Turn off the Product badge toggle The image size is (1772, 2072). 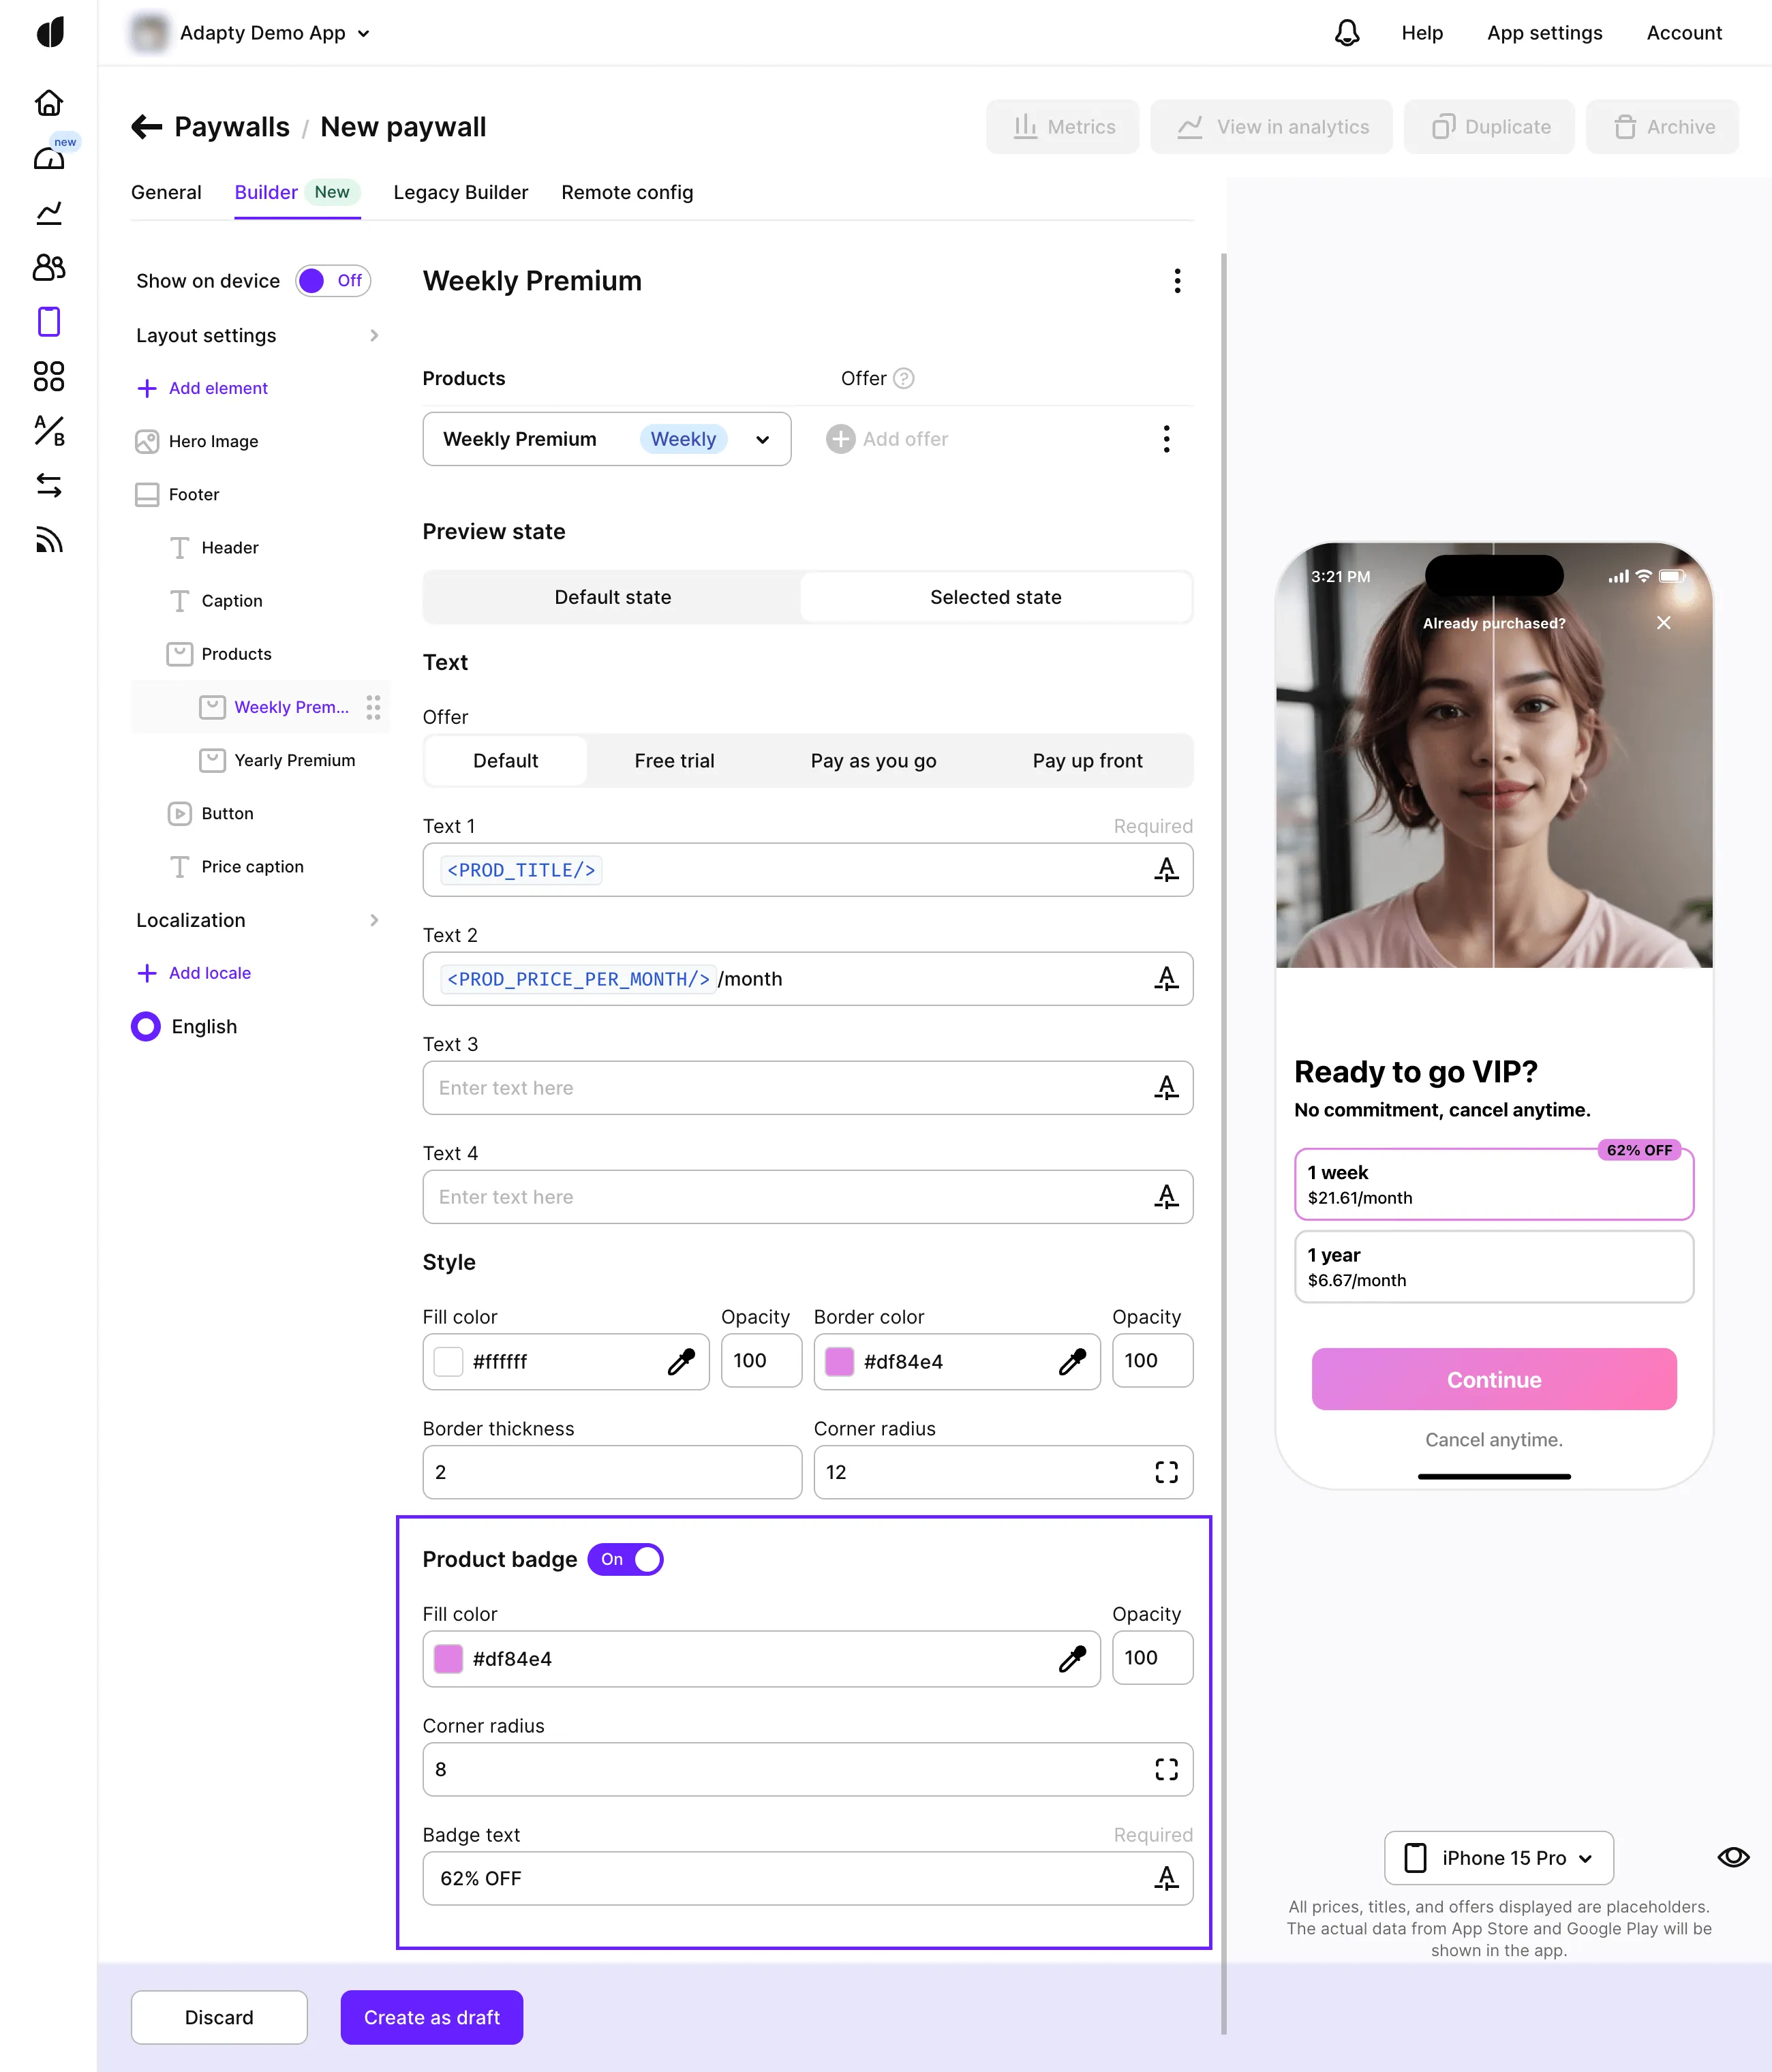coord(625,1559)
